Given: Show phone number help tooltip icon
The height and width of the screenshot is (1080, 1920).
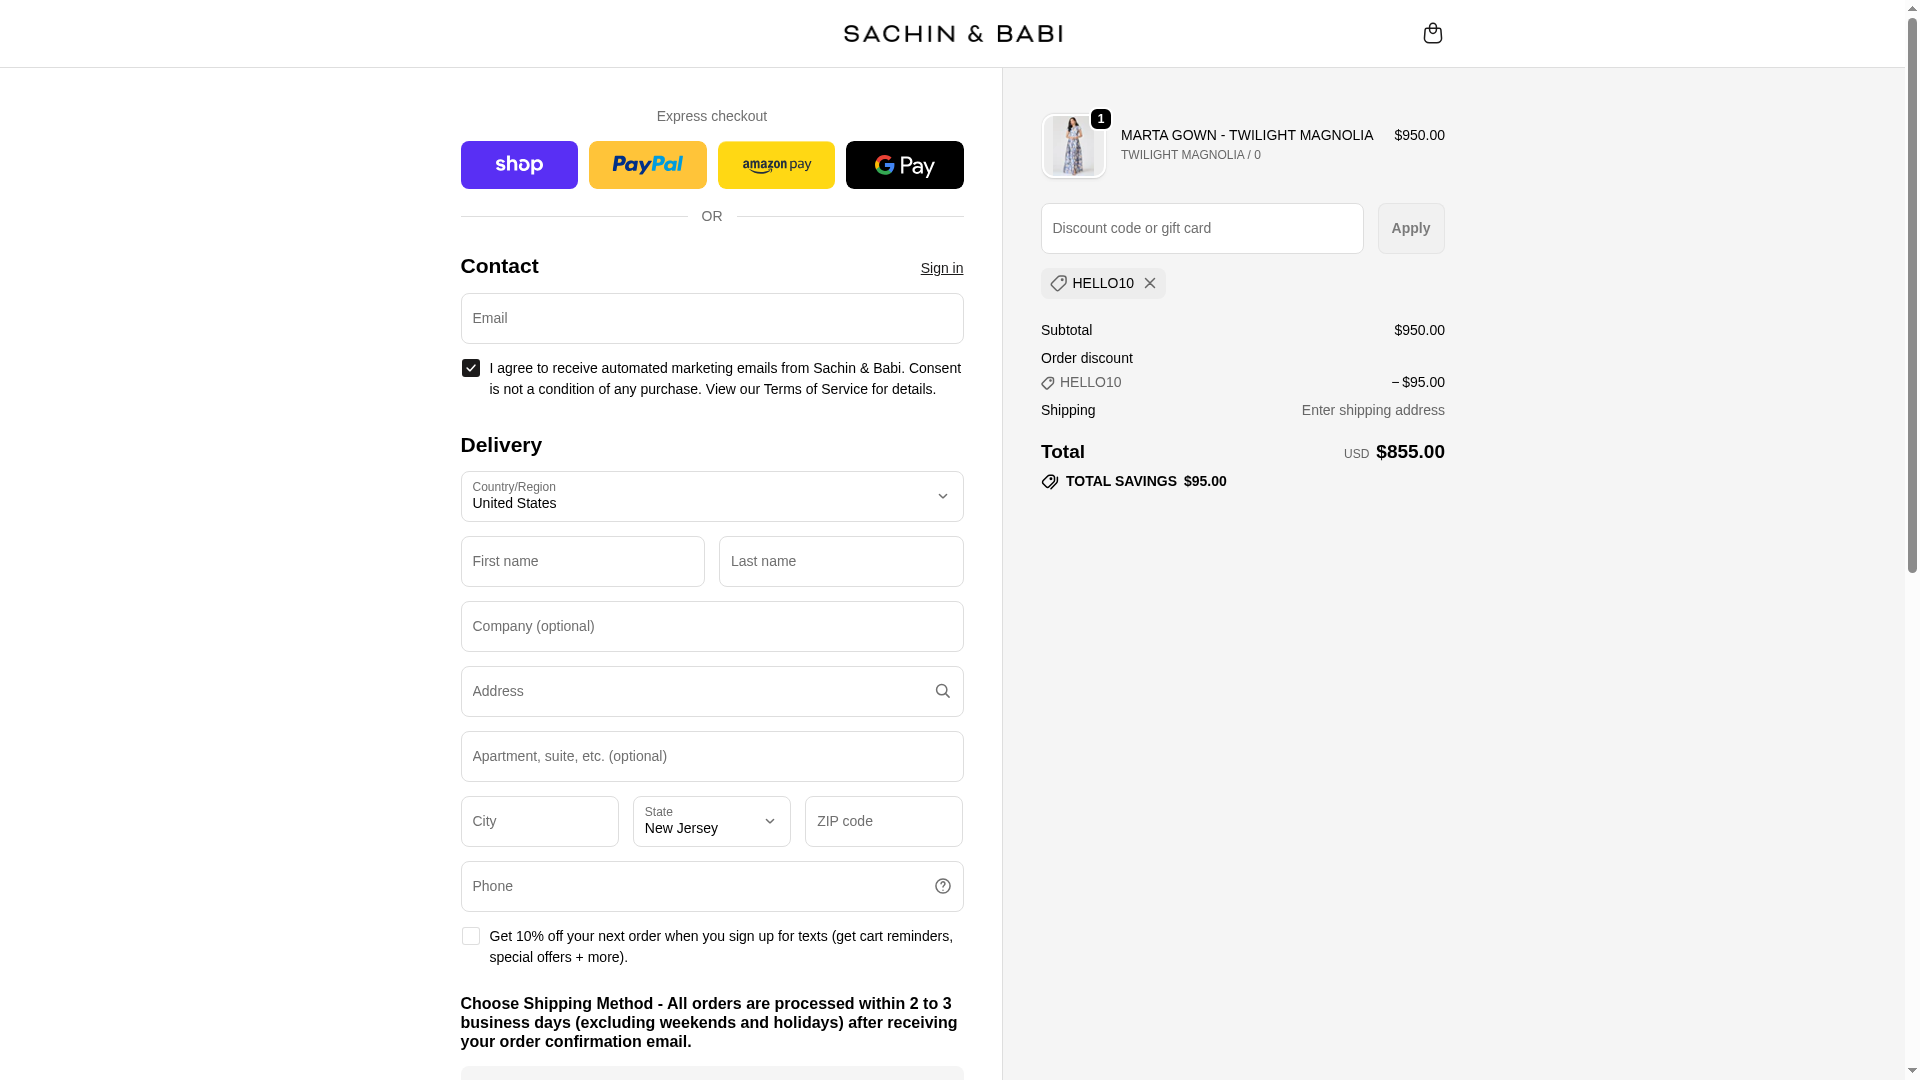Looking at the screenshot, I should [x=942, y=886].
